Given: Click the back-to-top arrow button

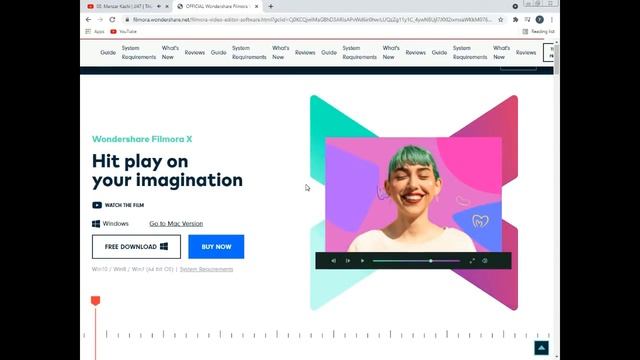Looking at the screenshot, I should (x=541, y=348).
